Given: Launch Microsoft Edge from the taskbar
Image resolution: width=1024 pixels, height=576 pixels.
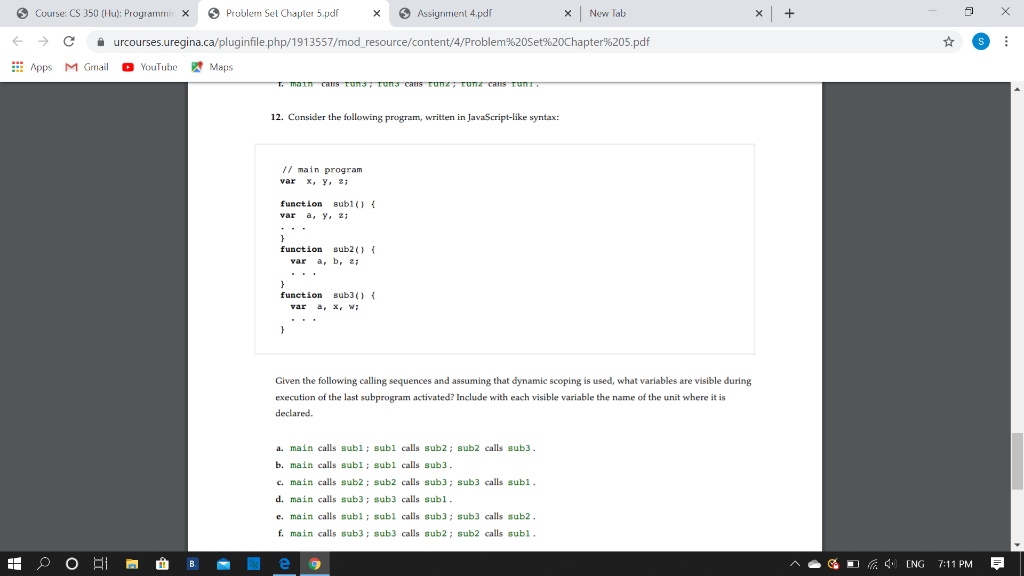Looking at the screenshot, I should [285, 564].
